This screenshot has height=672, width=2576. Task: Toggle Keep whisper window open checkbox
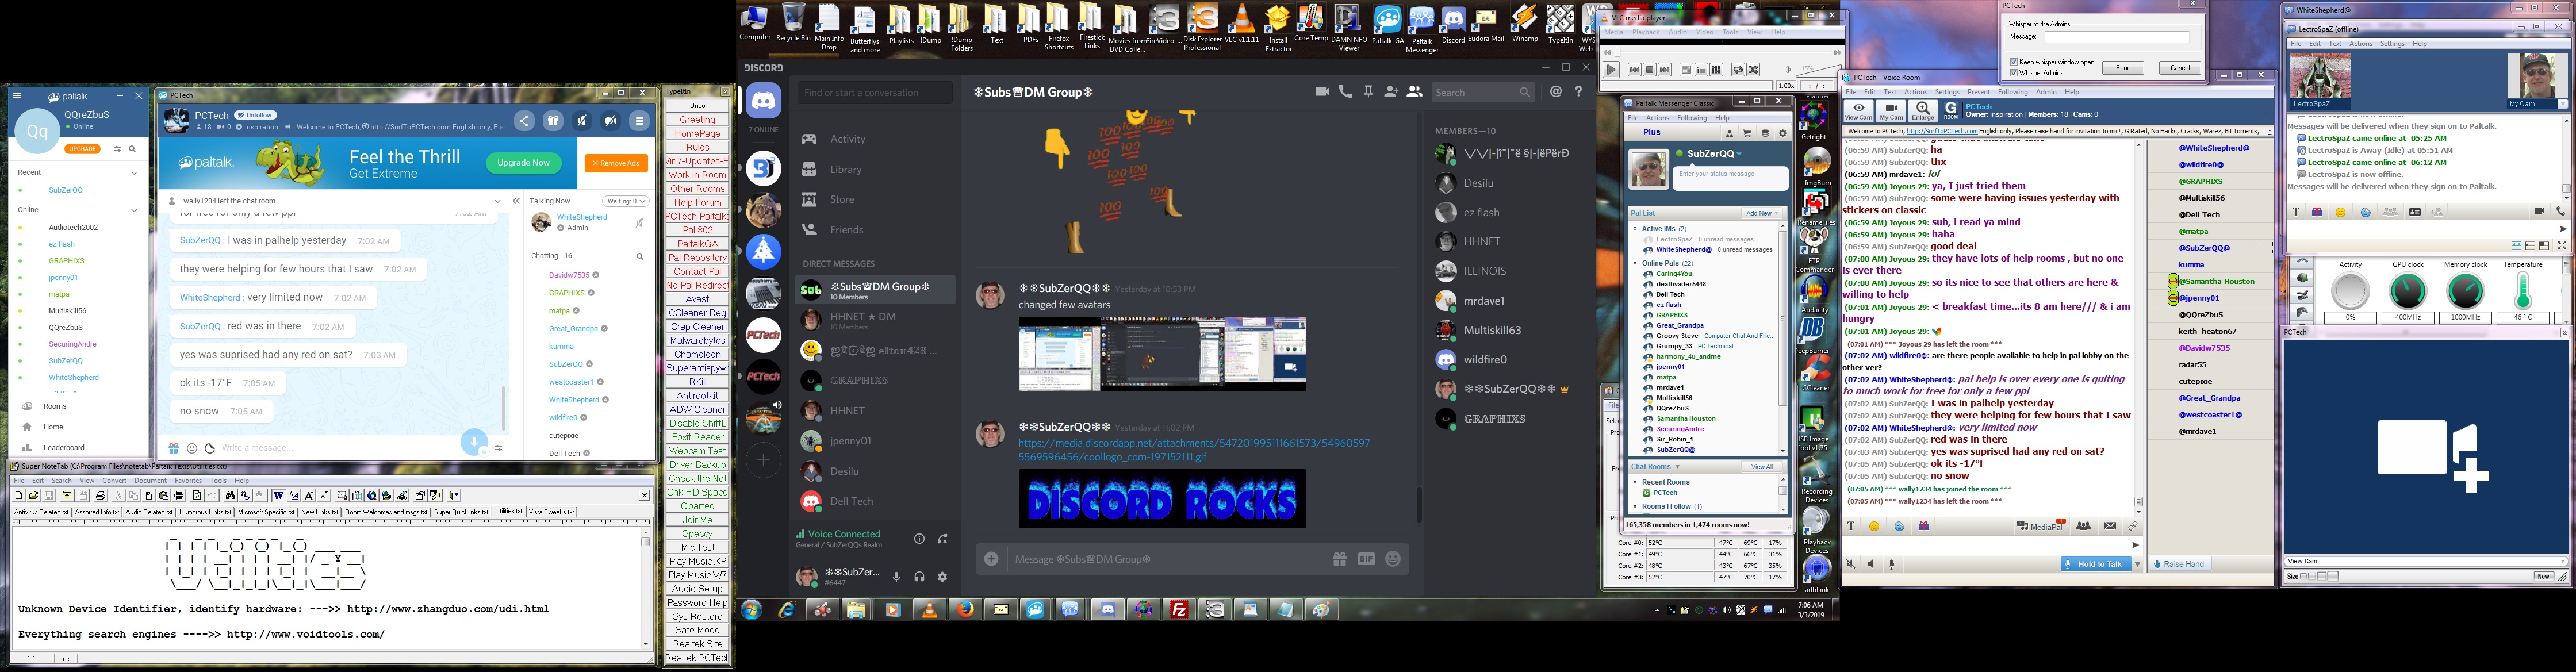2013,62
